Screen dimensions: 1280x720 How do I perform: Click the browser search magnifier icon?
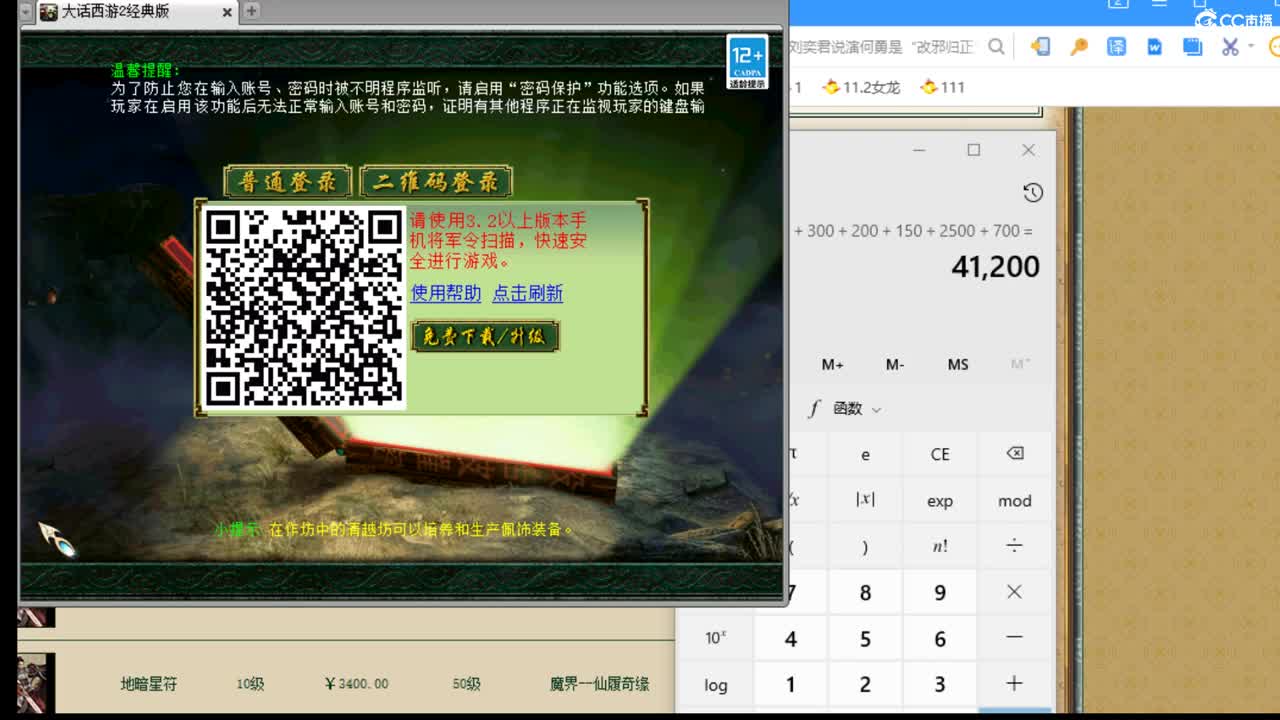pyautogui.click(x=996, y=47)
